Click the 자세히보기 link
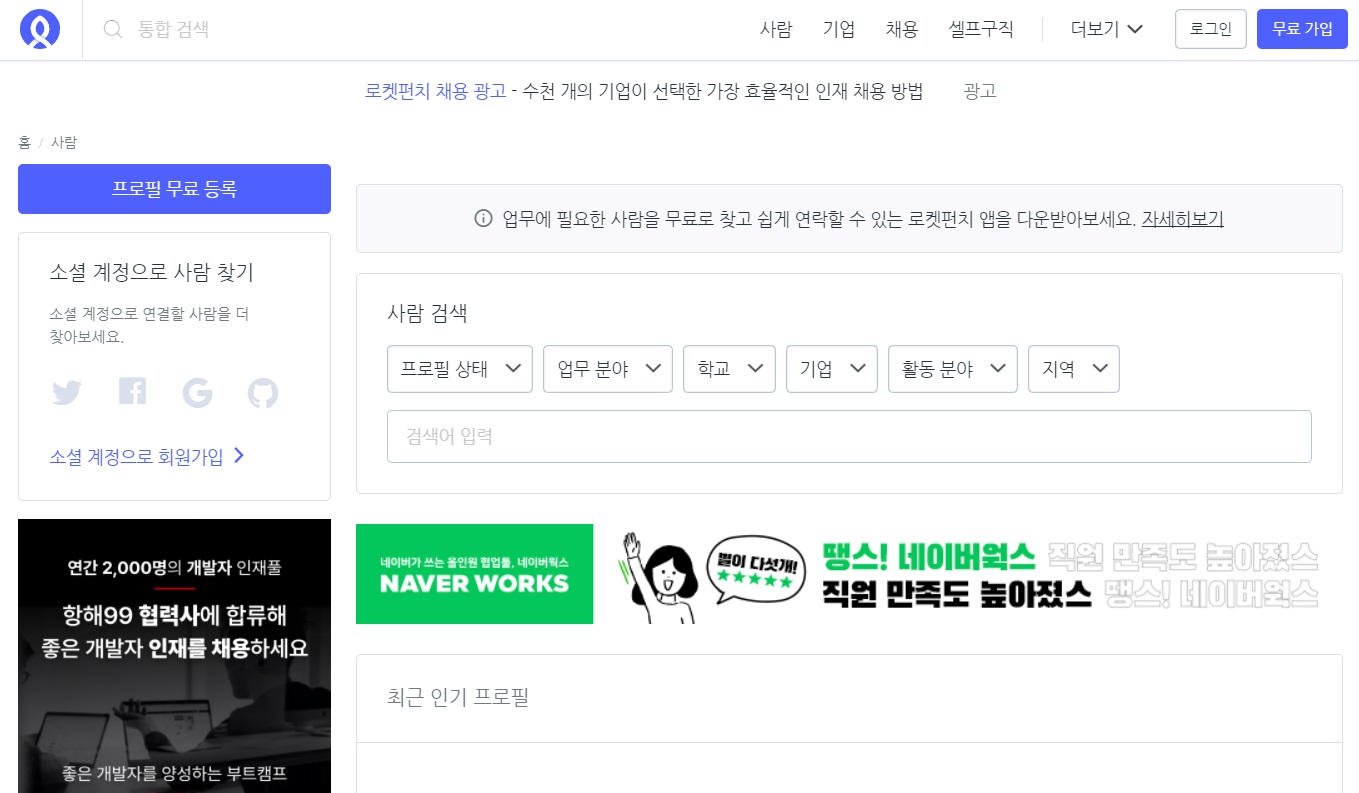The height and width of the screenshot is (793, 1359). click(1183, 219)
